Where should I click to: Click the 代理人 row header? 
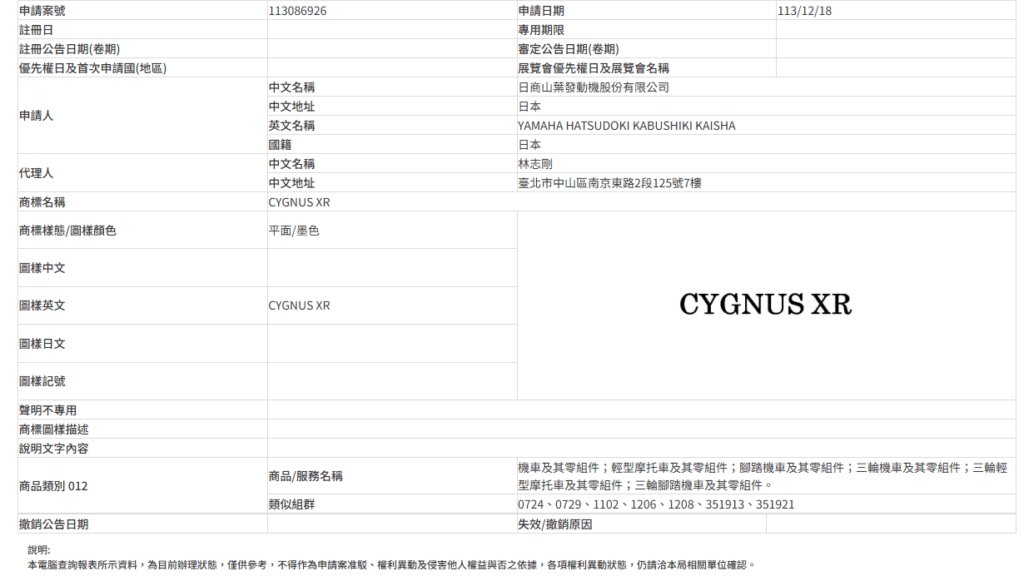pos(36,173)
